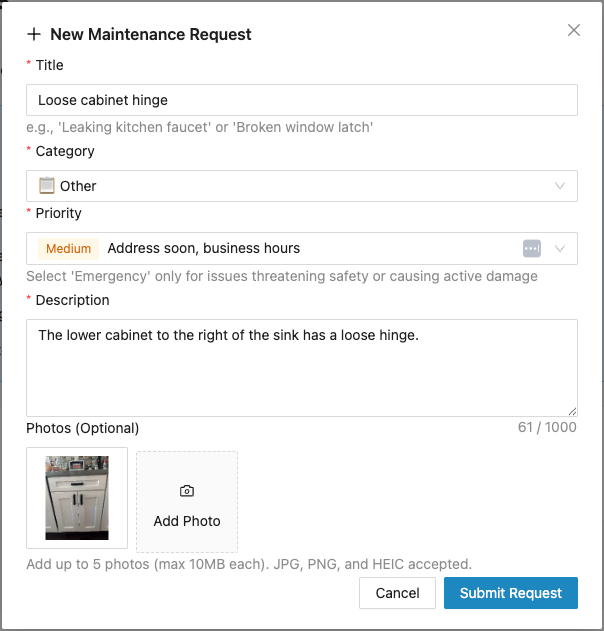Click the Priority dropdown chevron arrow

pyautogui.click(x=560, y=249)
